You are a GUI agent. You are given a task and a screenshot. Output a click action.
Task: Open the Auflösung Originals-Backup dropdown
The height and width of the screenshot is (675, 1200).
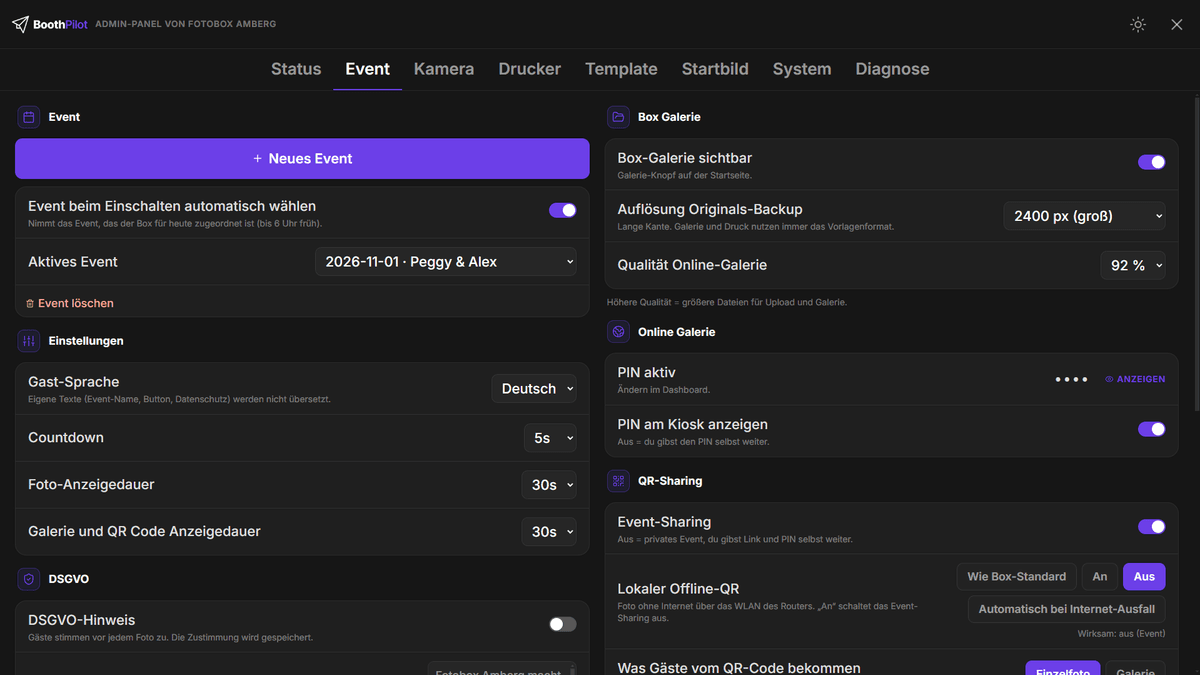click(x=1084, y=216)
